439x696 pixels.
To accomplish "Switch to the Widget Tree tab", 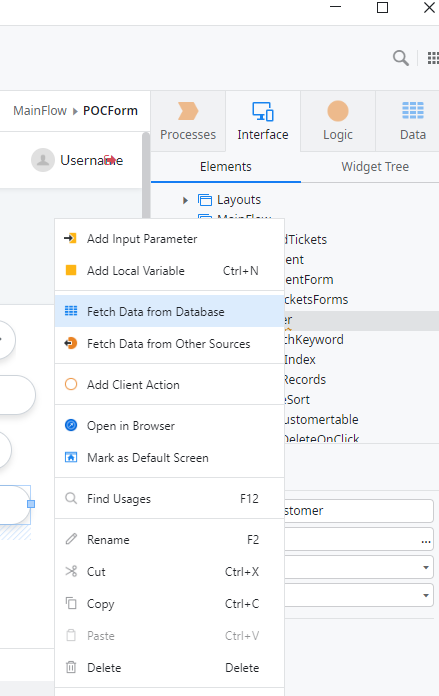I will [x=375, y=166].
